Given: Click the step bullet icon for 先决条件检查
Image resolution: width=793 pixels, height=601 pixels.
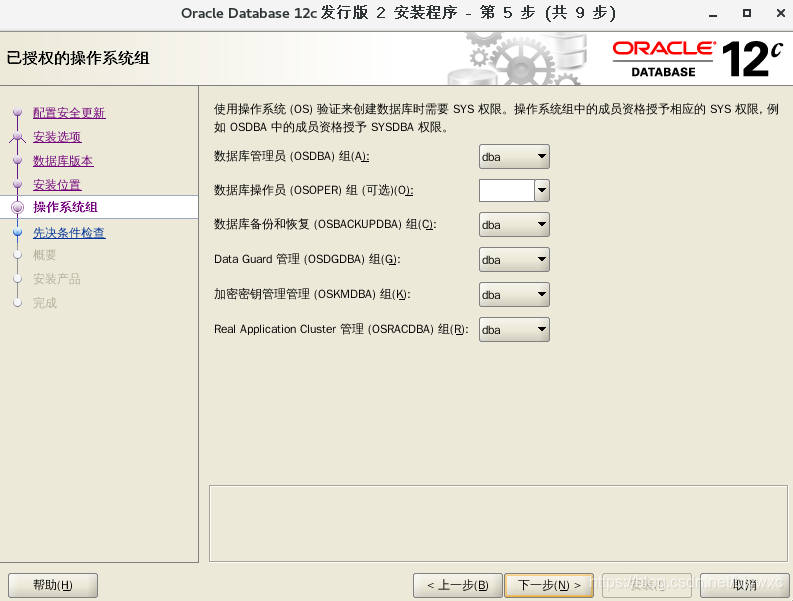Looking at the screenshot, I should (x=18, y=232).
